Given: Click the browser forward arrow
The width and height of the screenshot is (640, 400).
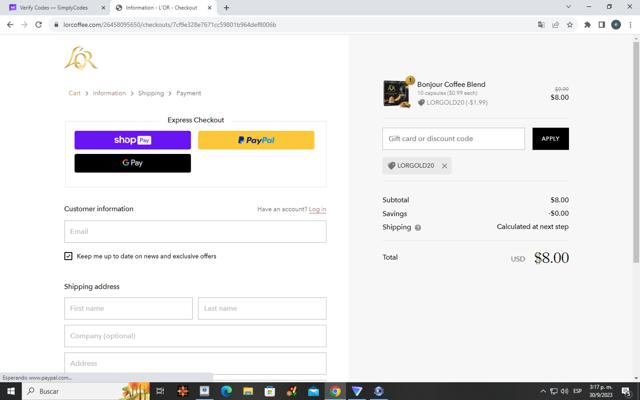Looking at the screenshot, I should pos(24,24).
